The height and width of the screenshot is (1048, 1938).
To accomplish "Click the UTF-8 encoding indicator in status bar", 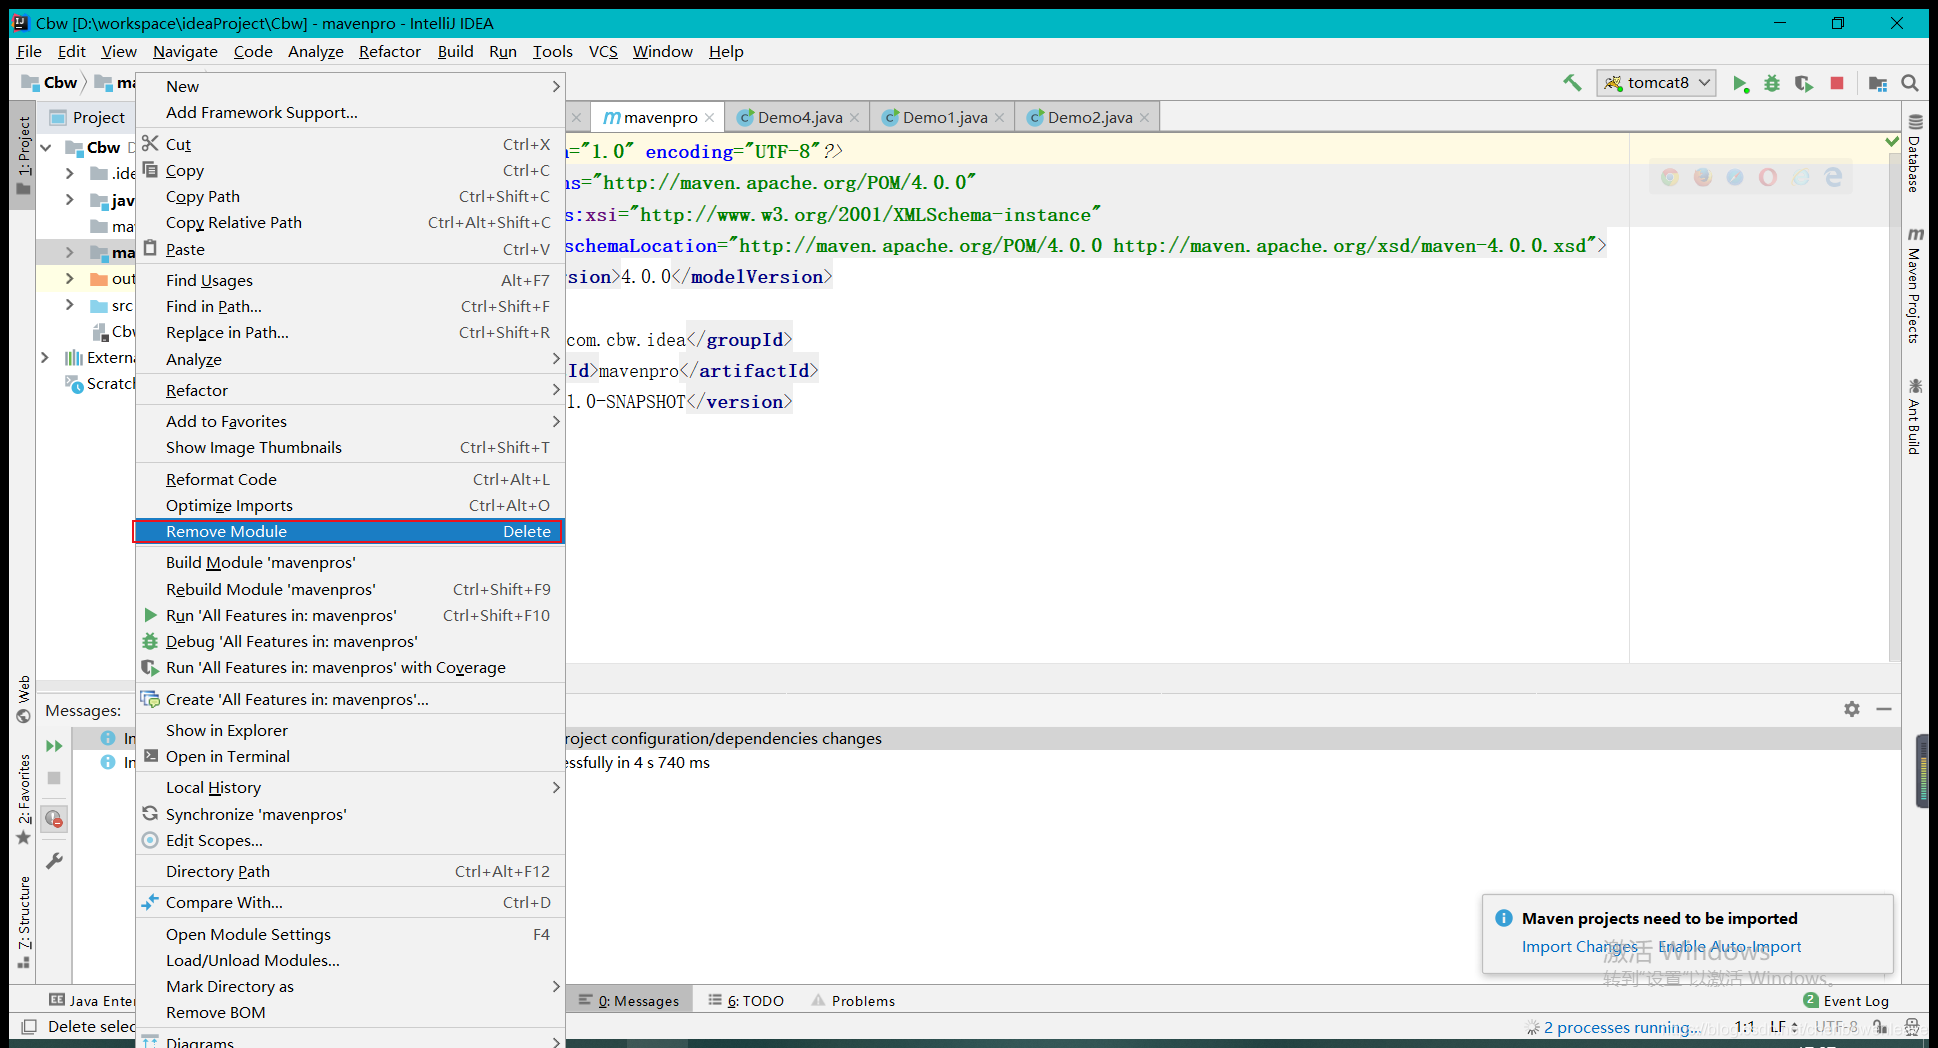I will point(1837,1027).
